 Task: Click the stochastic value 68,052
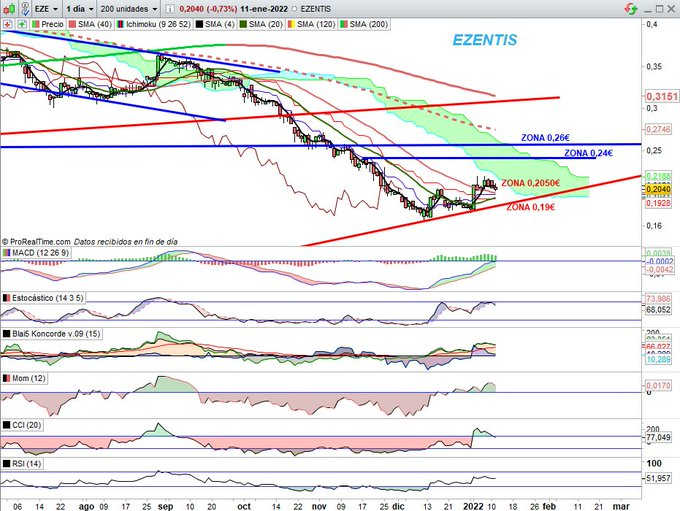click(658, 310)
